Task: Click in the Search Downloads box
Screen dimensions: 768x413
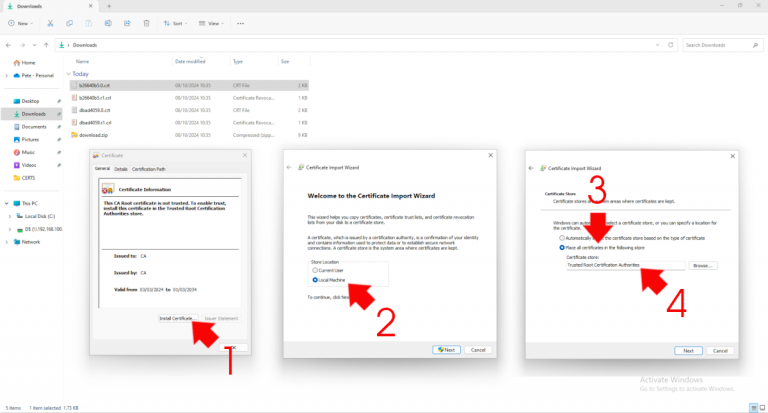Action: [x=718, y=45]
